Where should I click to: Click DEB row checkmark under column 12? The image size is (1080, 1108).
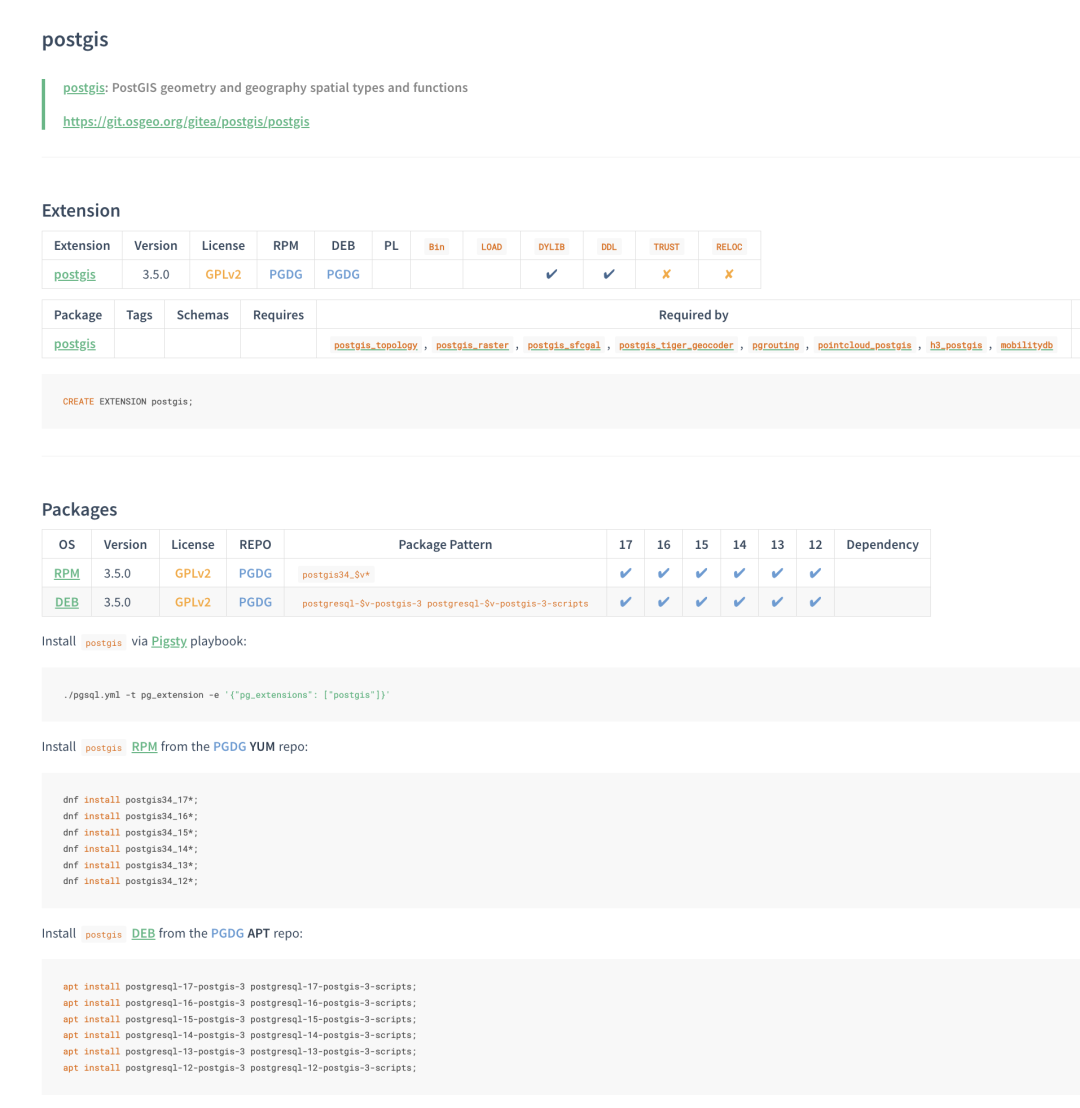coord(815,602)
